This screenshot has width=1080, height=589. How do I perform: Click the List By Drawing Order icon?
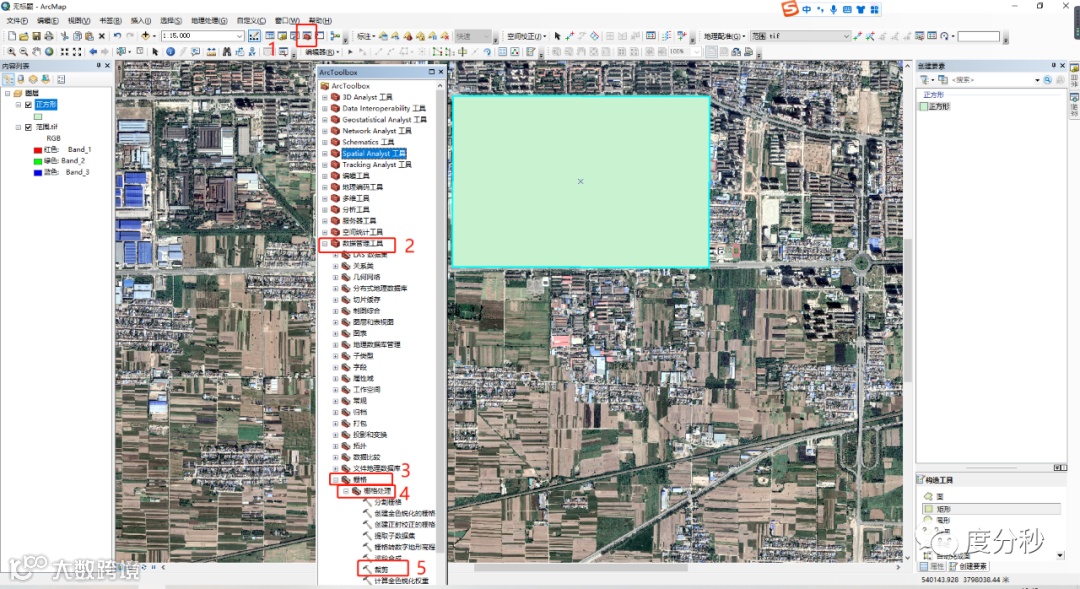coord(8,79)
